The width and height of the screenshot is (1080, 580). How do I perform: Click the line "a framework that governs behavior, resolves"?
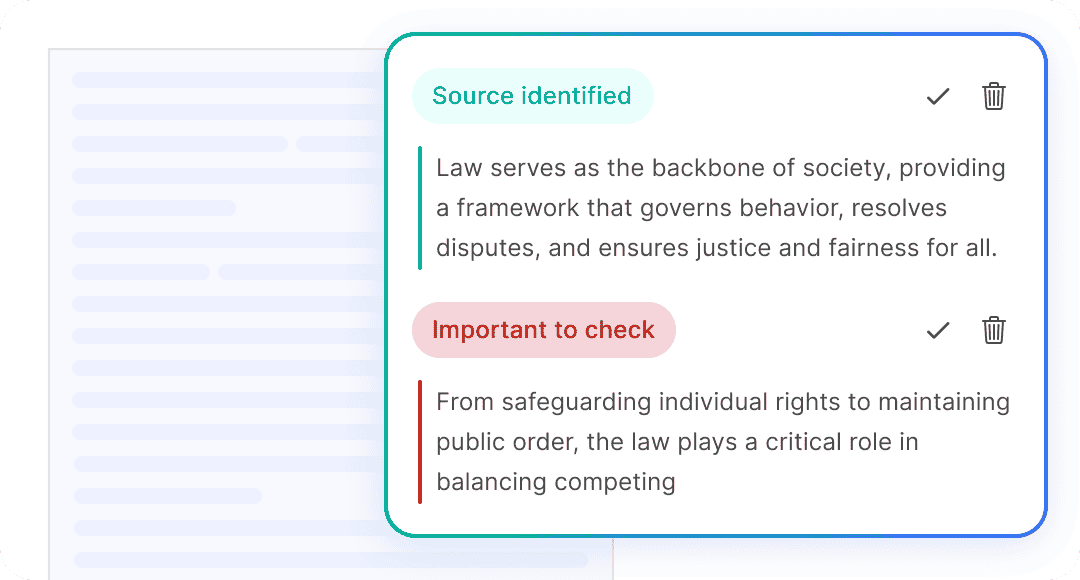(691, 208)
